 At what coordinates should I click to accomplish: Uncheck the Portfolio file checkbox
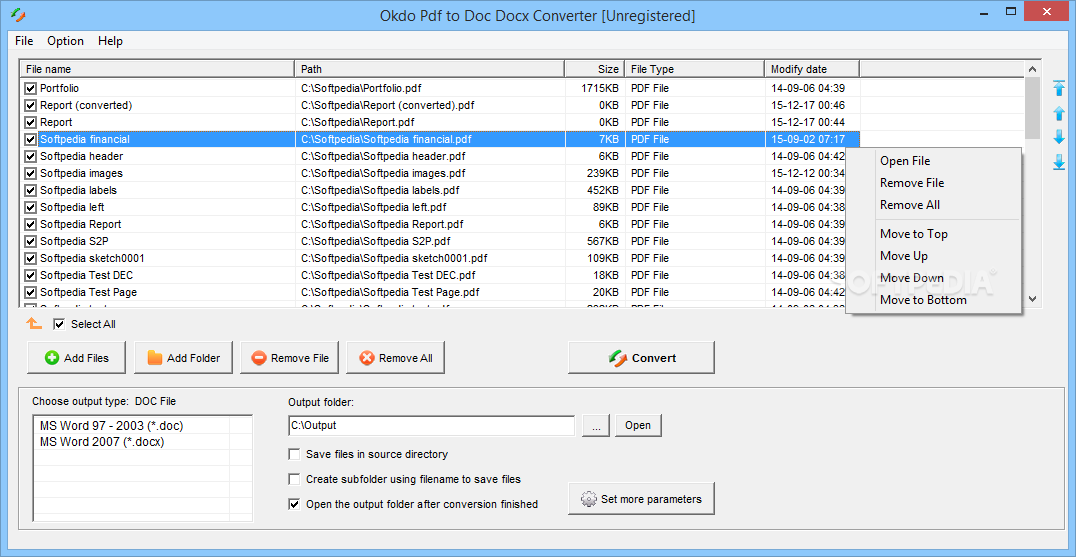(x=30, y=88)
